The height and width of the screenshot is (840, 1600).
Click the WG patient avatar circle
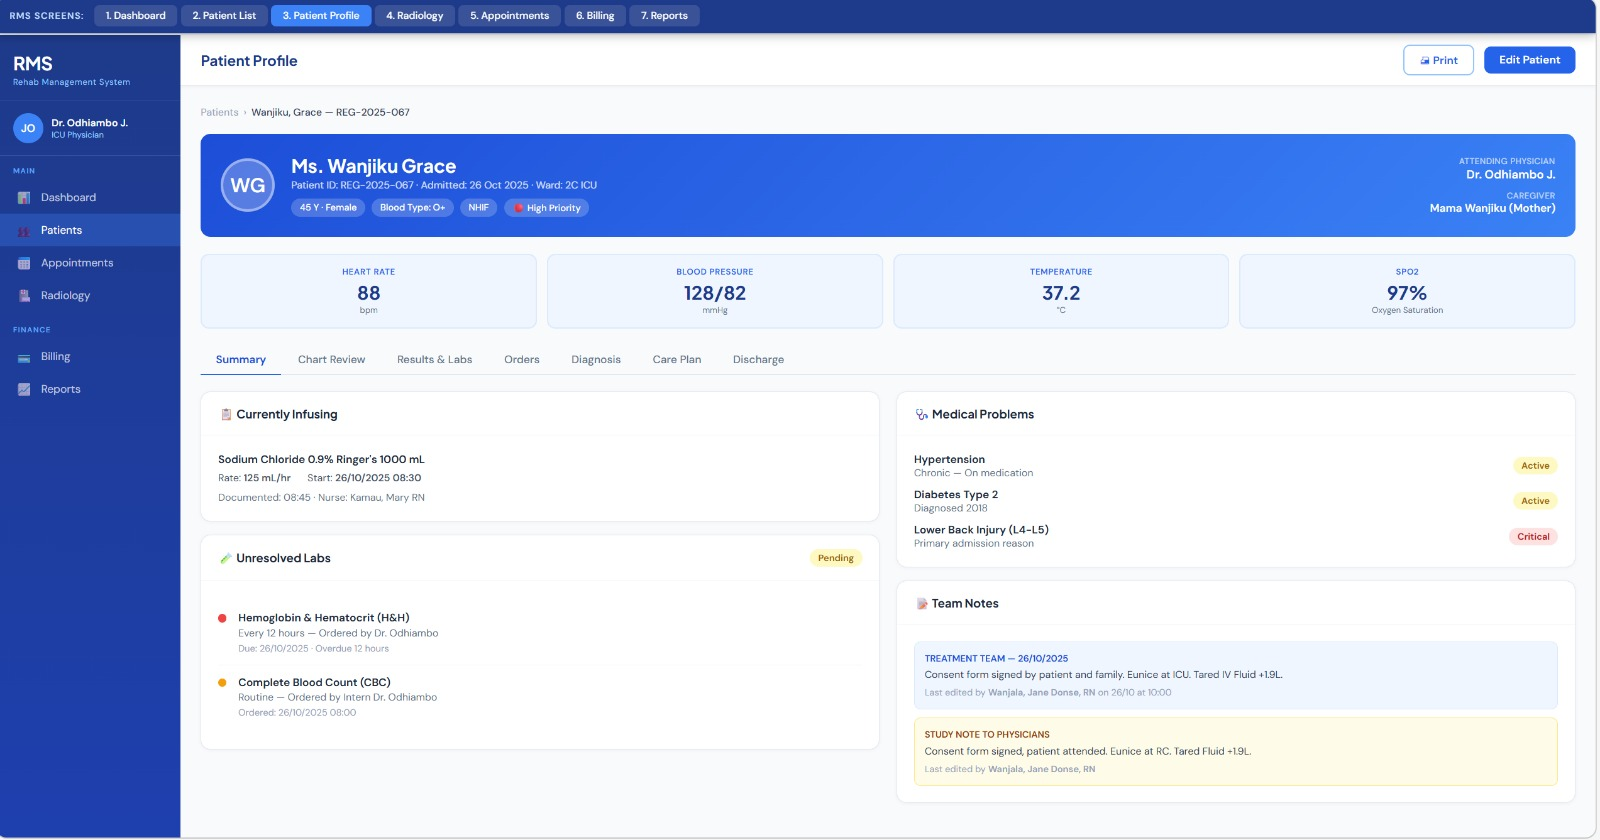pos(247,185)
